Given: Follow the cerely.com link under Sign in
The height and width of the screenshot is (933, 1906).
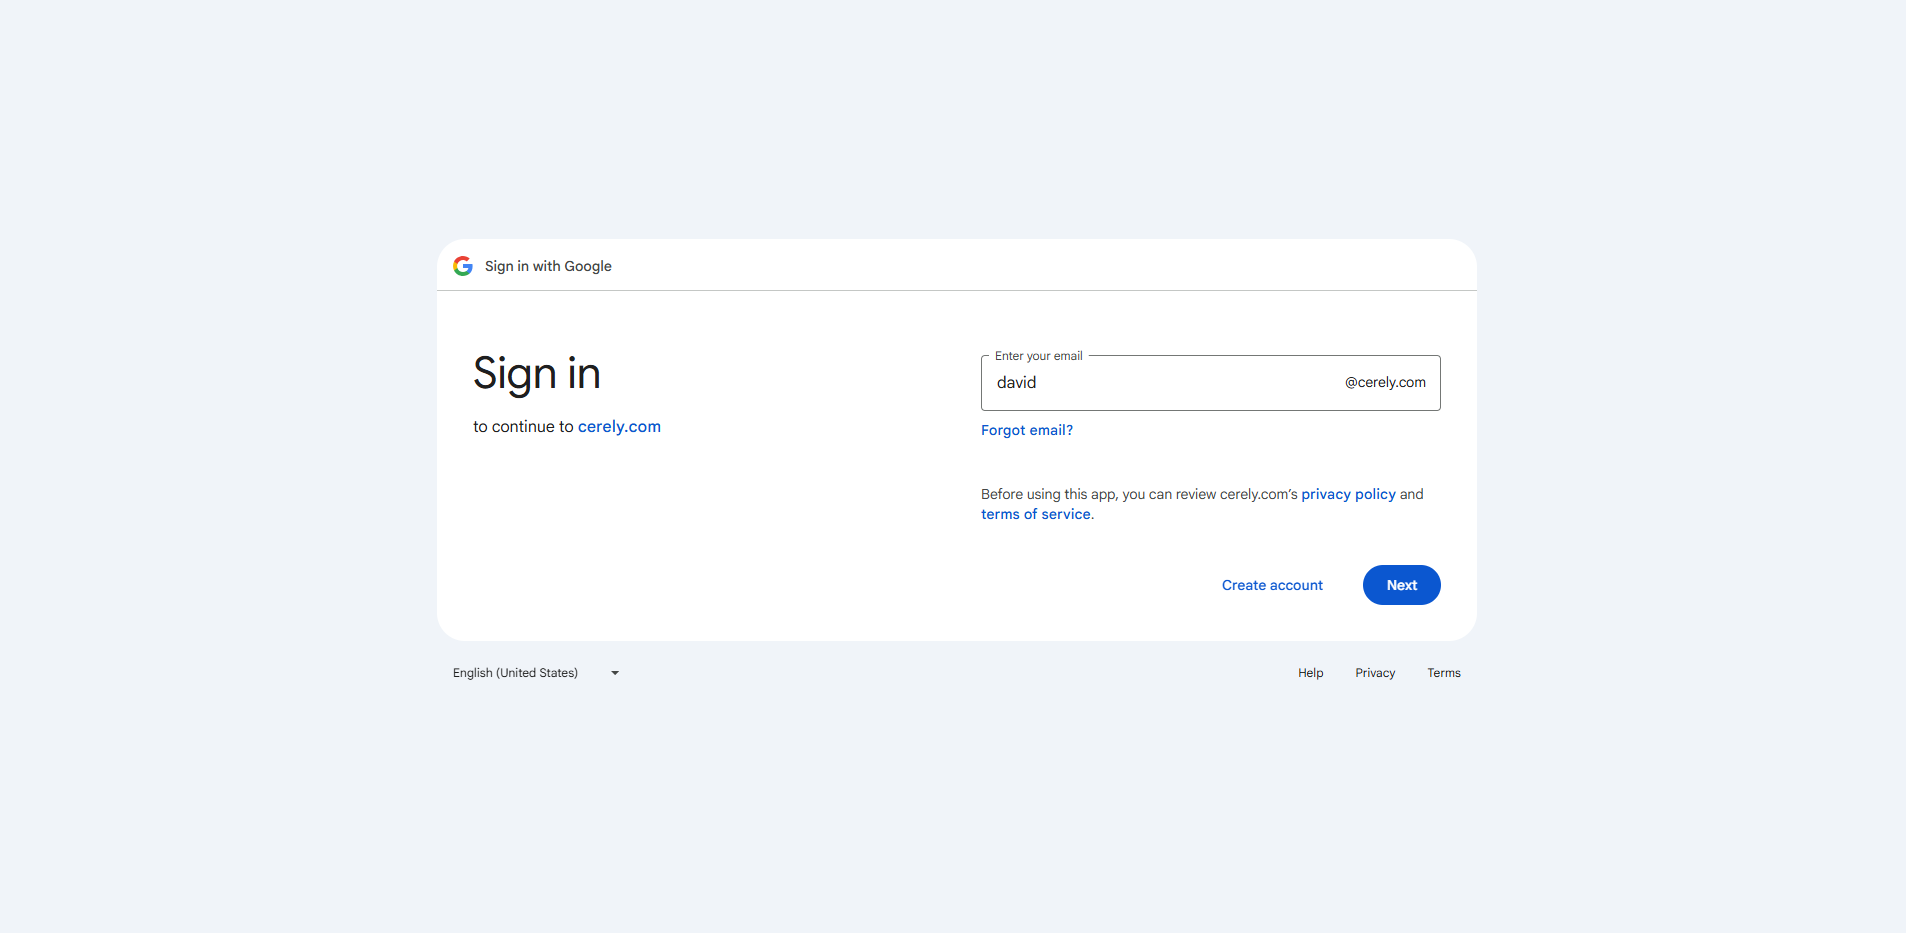Looking at the screenshot, I should point(619,426).
